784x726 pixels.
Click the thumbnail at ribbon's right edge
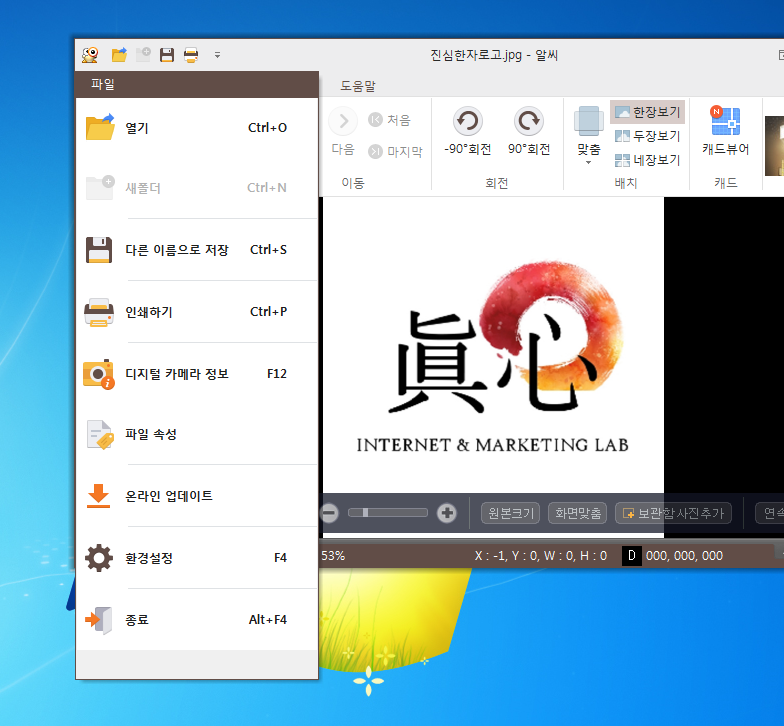[774, 146]
